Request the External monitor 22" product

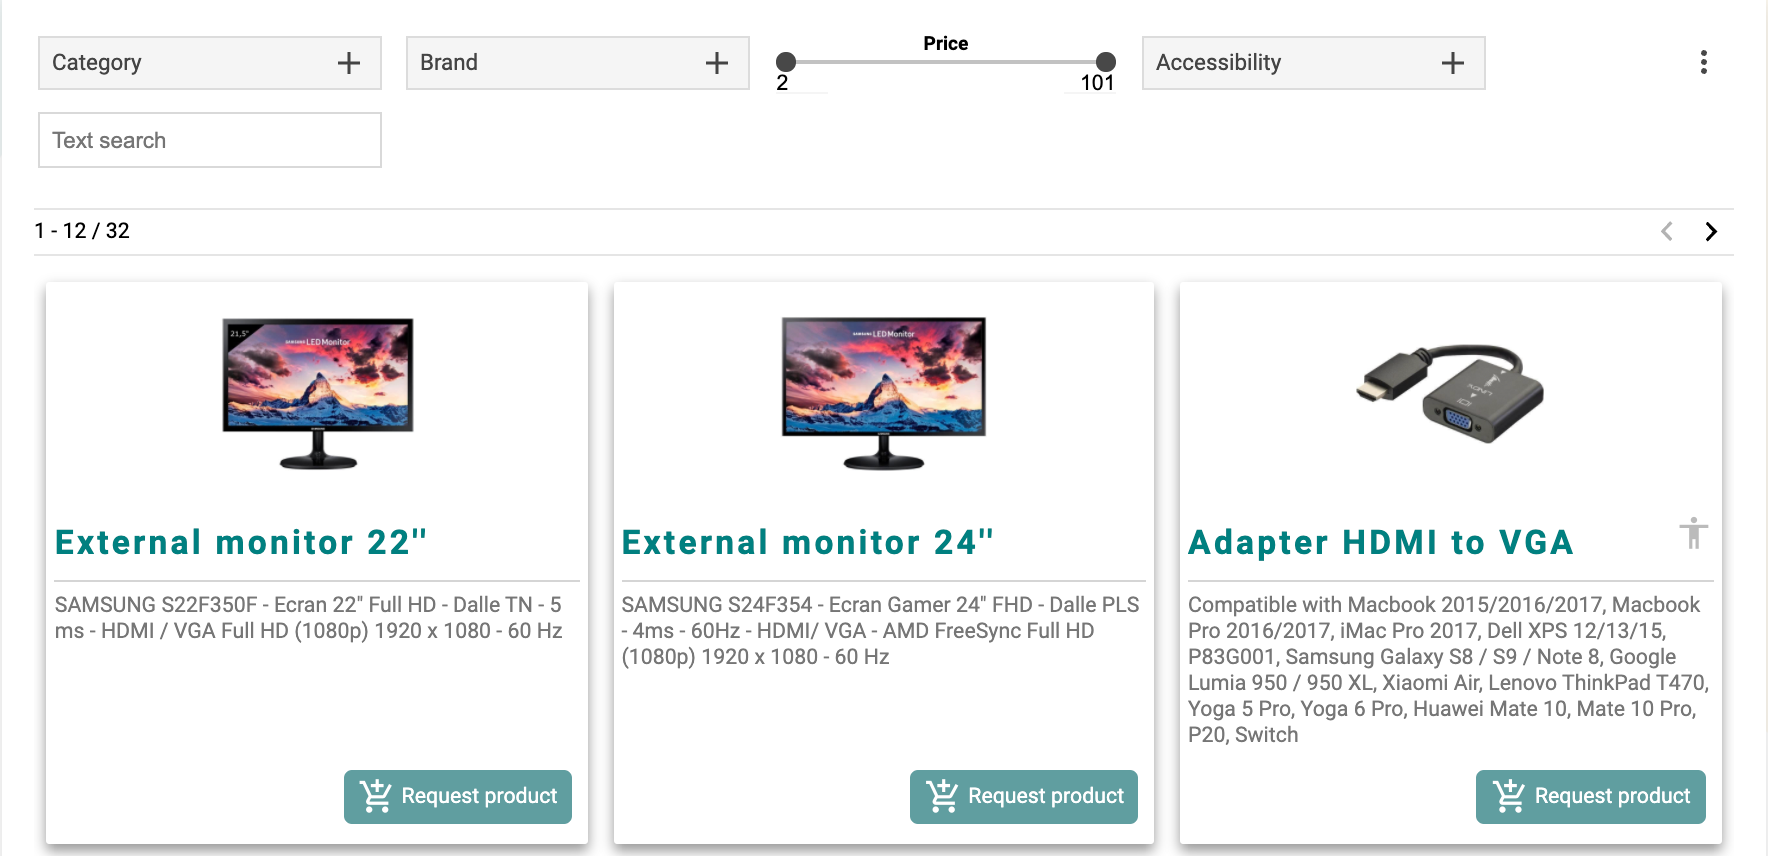pyautogui.click(x=458, y=796)
